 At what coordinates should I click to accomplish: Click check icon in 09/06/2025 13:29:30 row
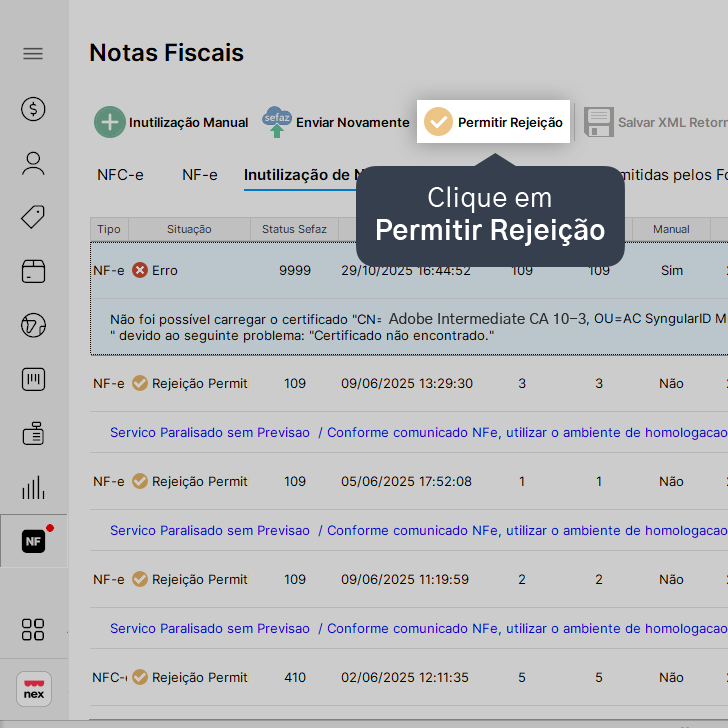pos(140,384)
